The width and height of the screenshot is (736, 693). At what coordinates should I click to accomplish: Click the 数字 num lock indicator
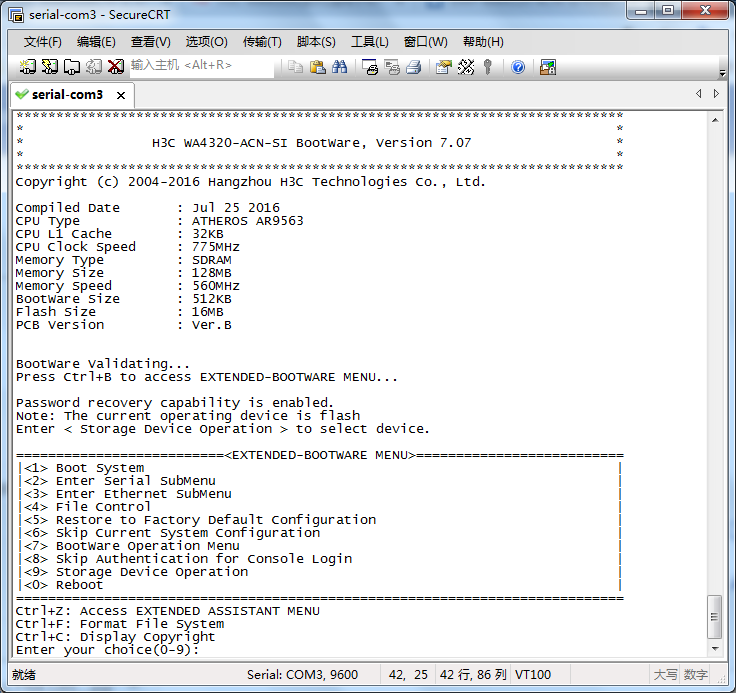[x=696, y=675]
